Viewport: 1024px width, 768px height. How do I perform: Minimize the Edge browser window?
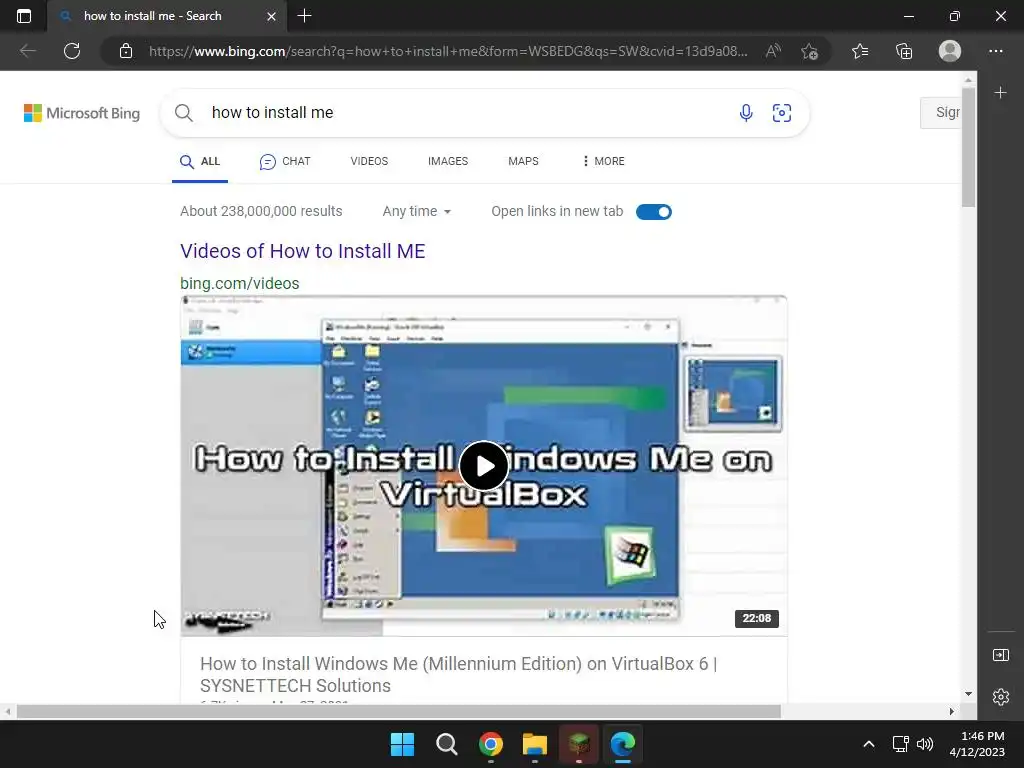point(908,16)
